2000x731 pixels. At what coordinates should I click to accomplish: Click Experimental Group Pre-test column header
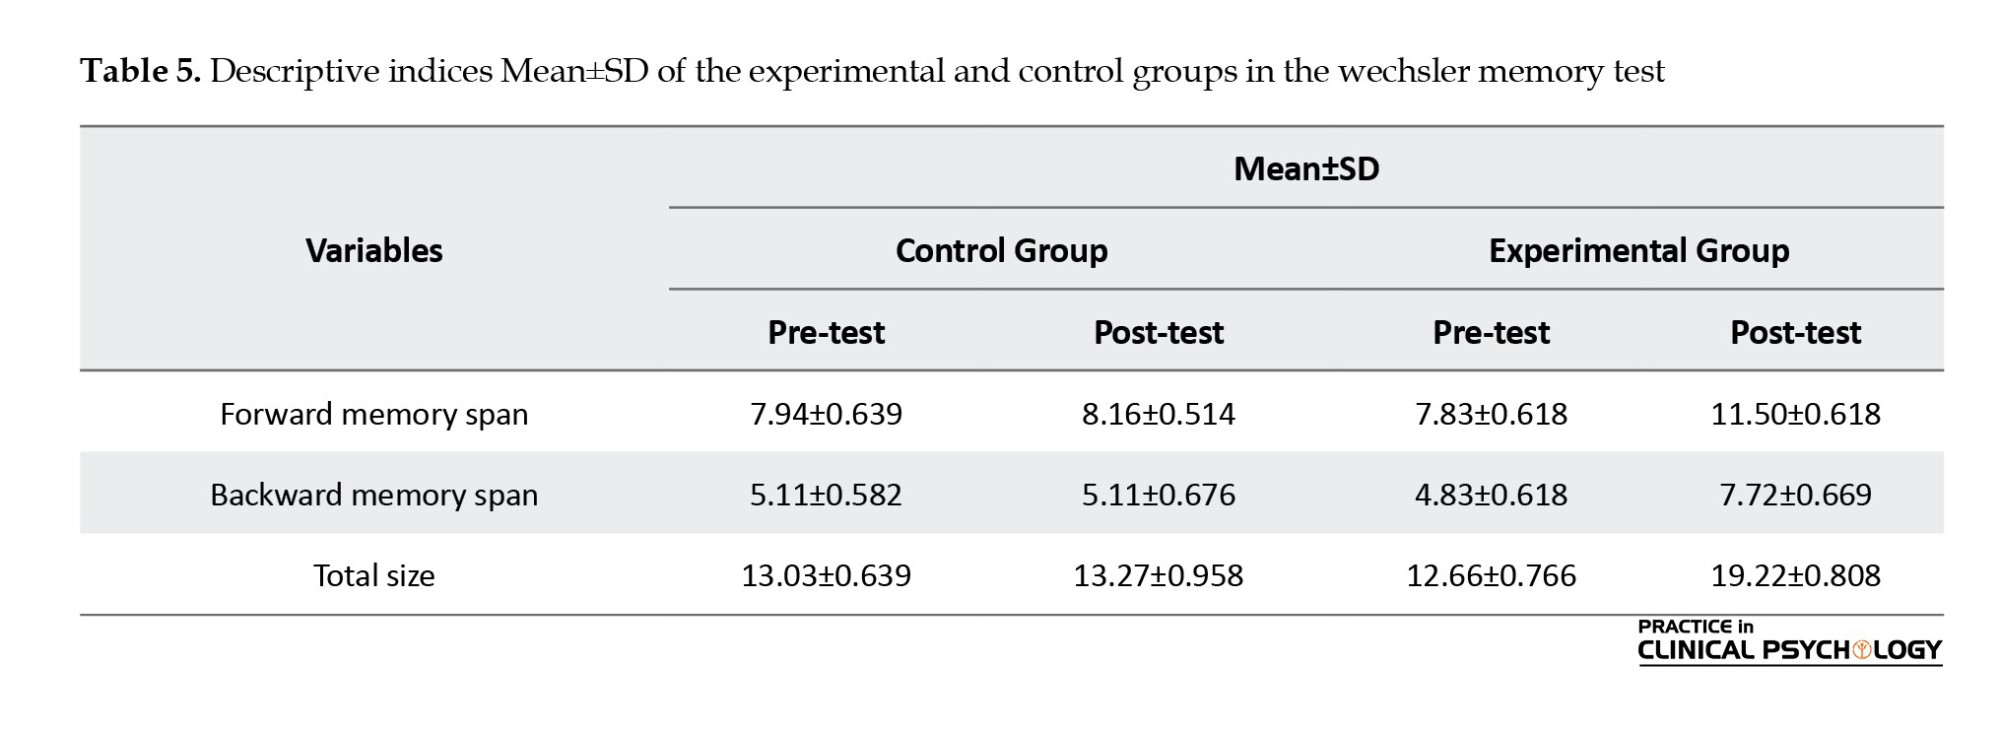(x=1491, y=332)
